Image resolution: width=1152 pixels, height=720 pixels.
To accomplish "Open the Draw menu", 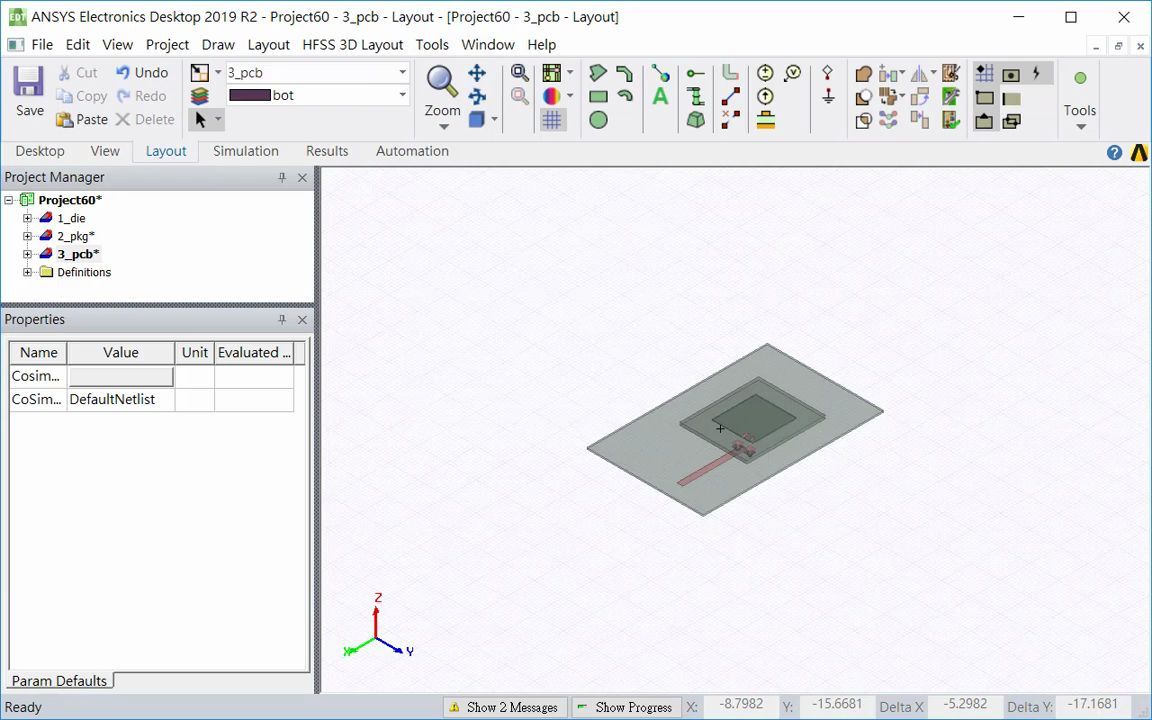I will tap(218, 45).
